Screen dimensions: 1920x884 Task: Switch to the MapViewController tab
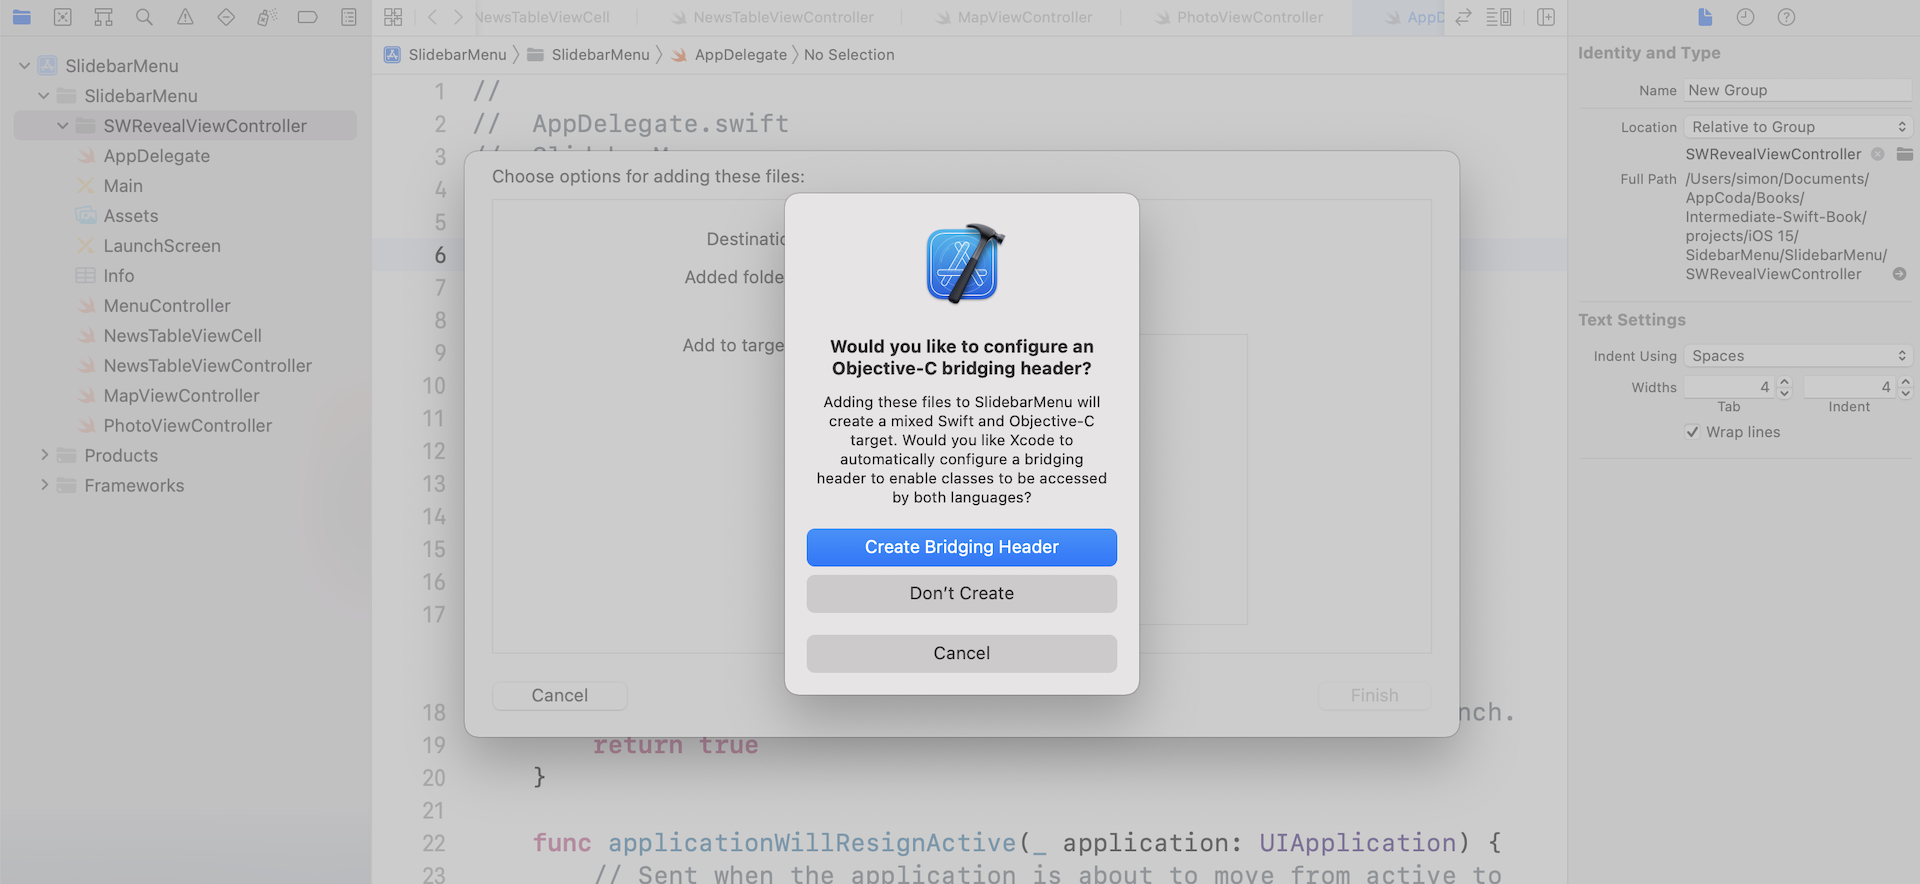point(1024,17)
